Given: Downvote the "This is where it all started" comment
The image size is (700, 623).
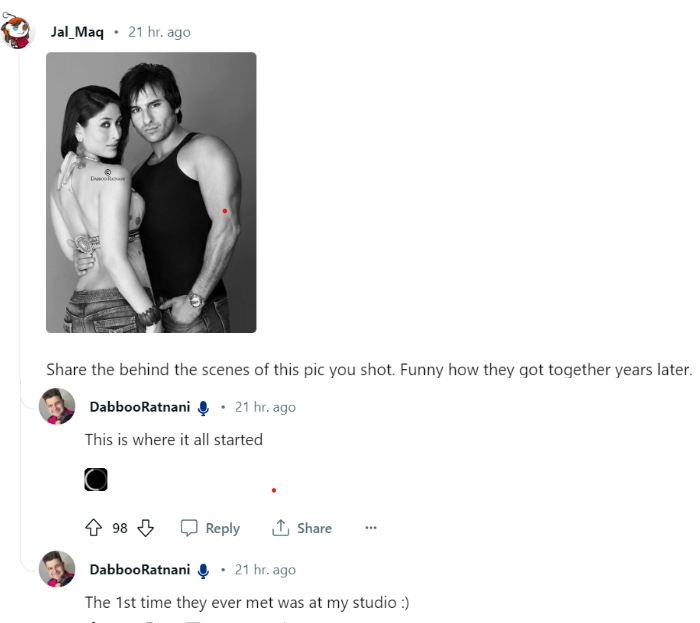Looking at the screenshot, I should point(146,528).
